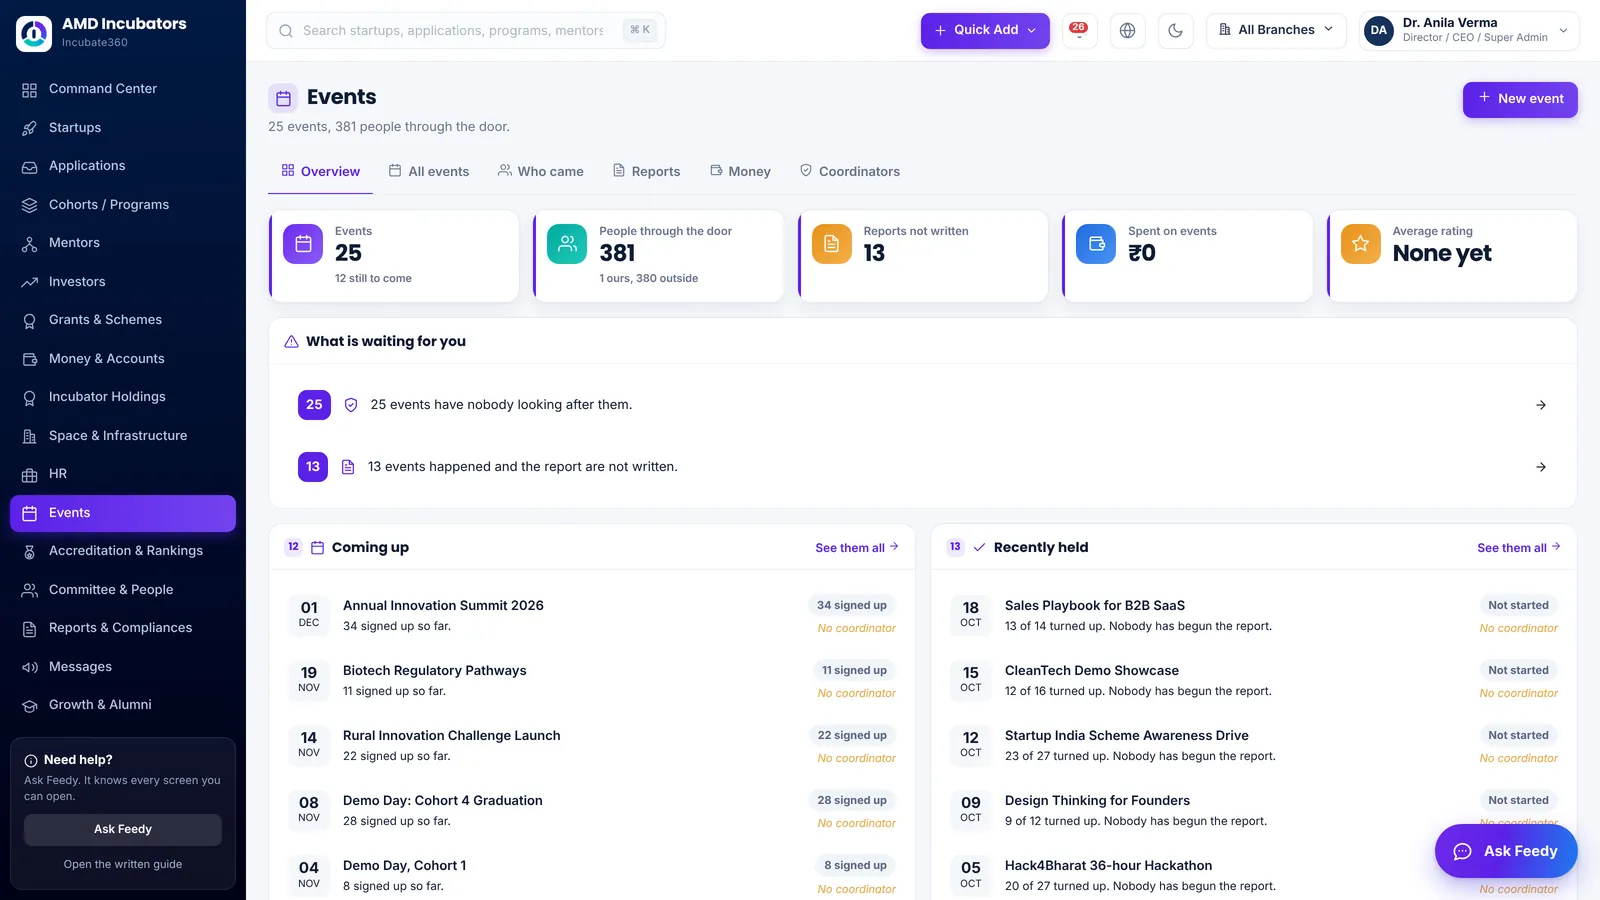Click the HR briefcase icon
The height and width of the screenshot is (900, 1600).
coord(30,475)
